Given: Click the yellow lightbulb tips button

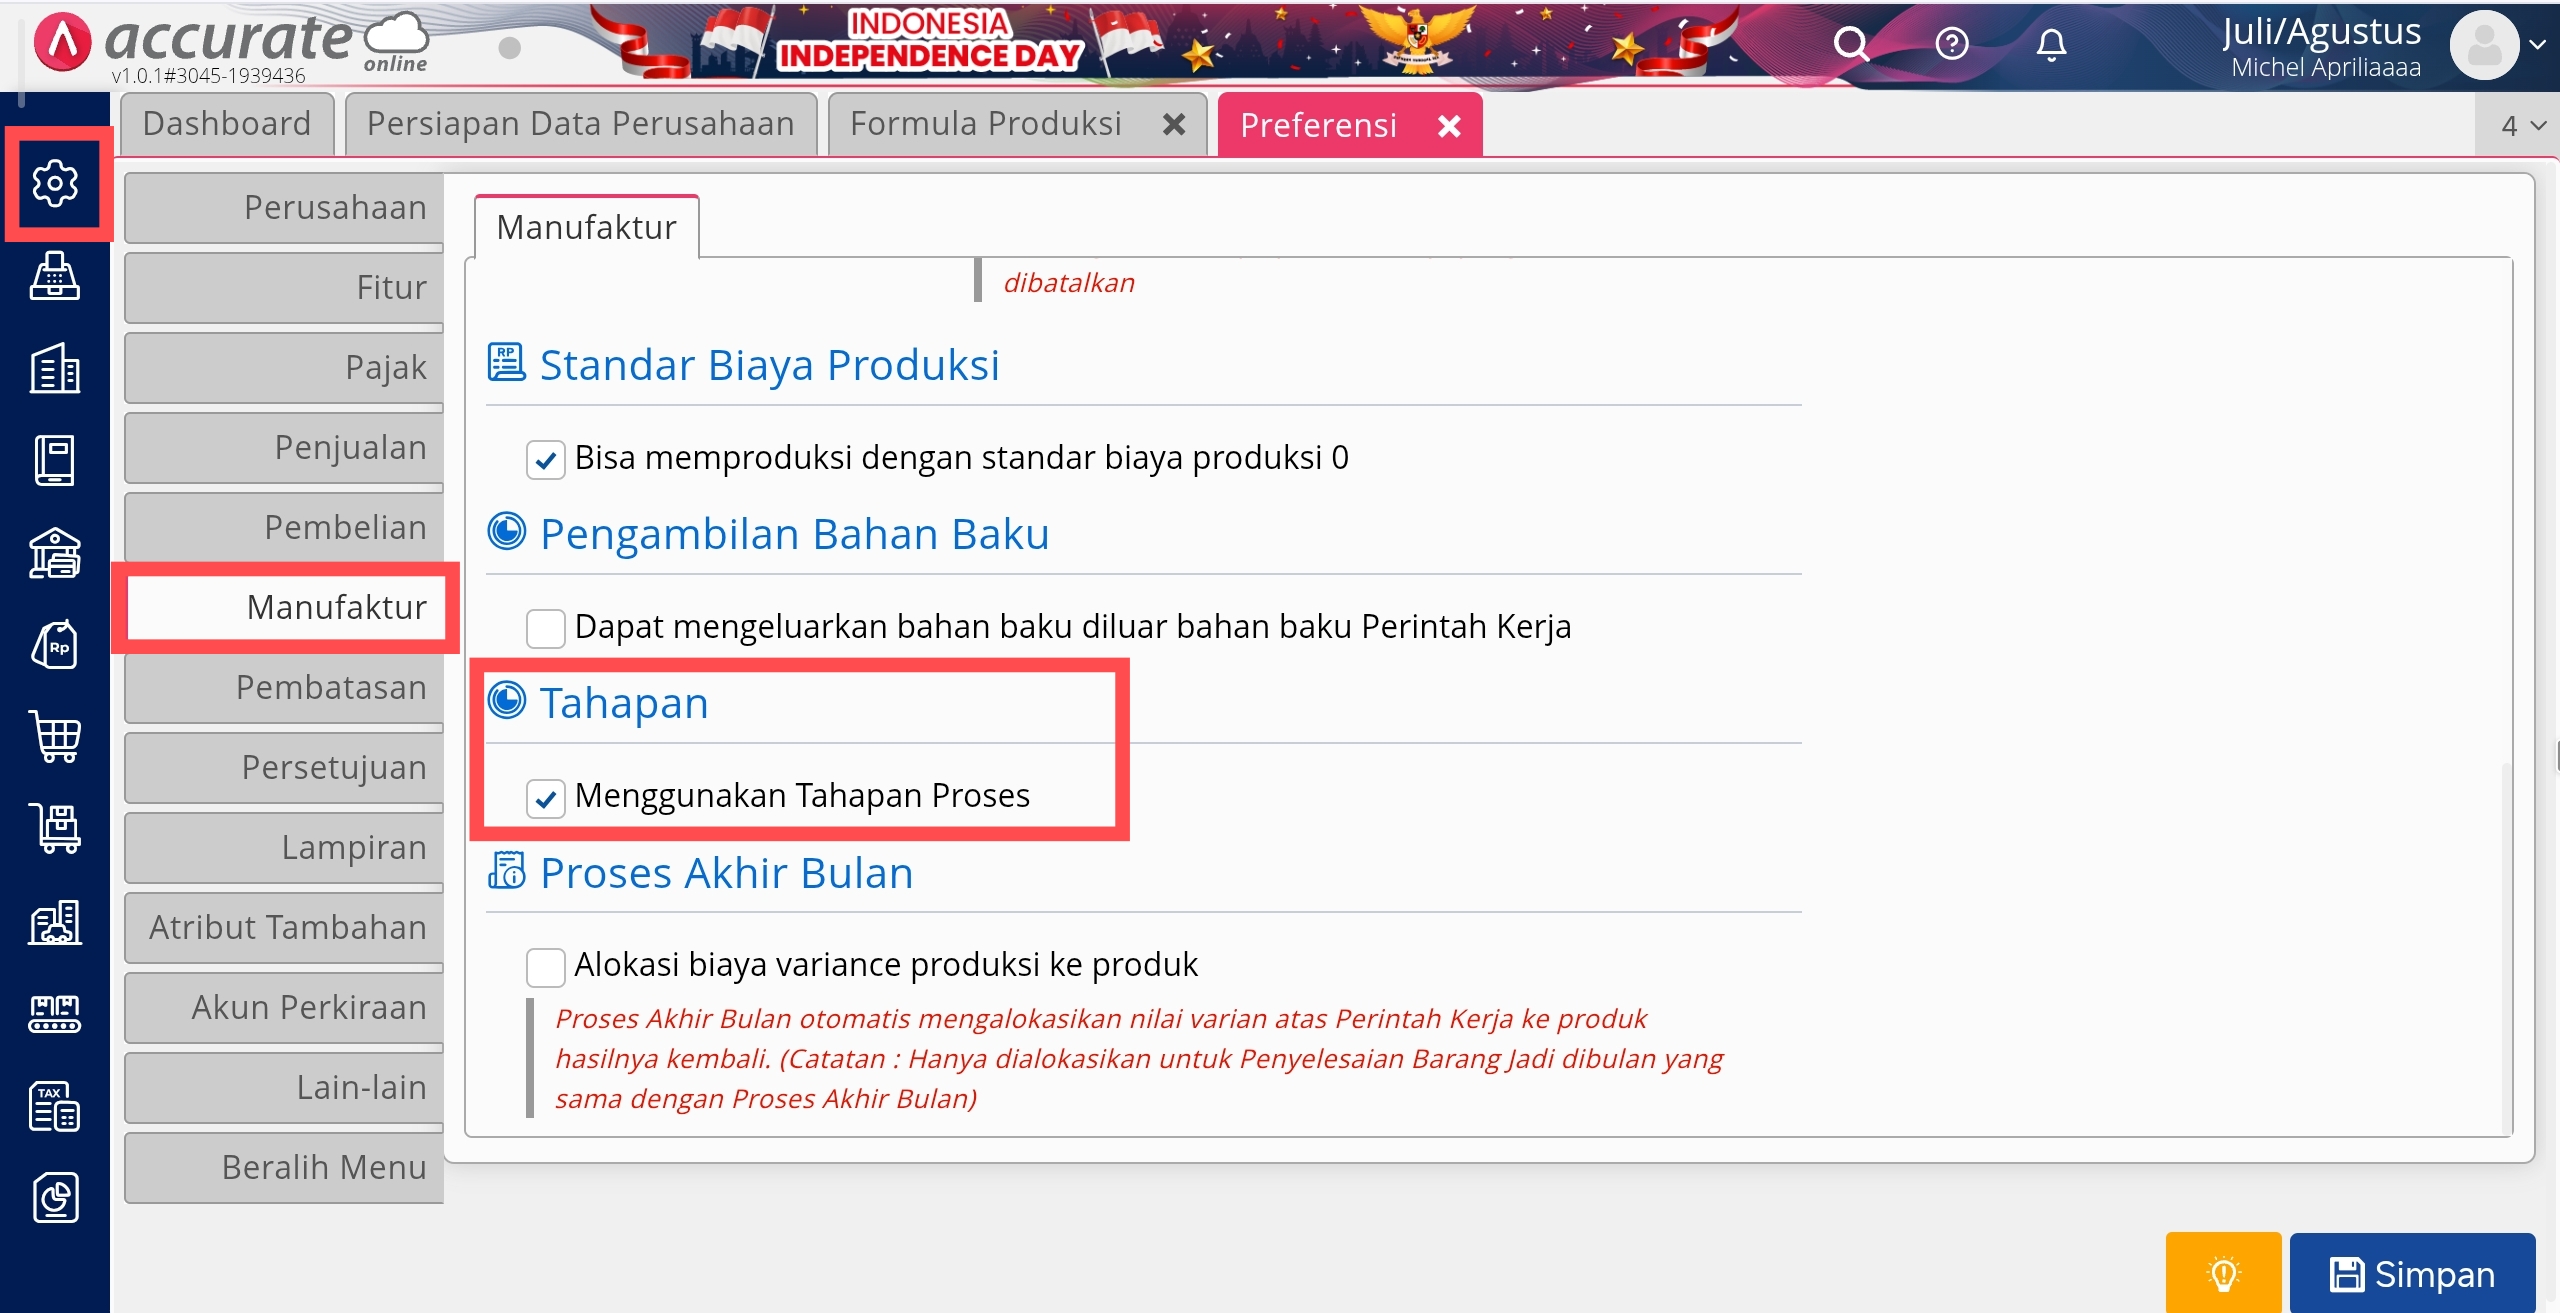Looking at the screenshot, I should (2223, 1274).
